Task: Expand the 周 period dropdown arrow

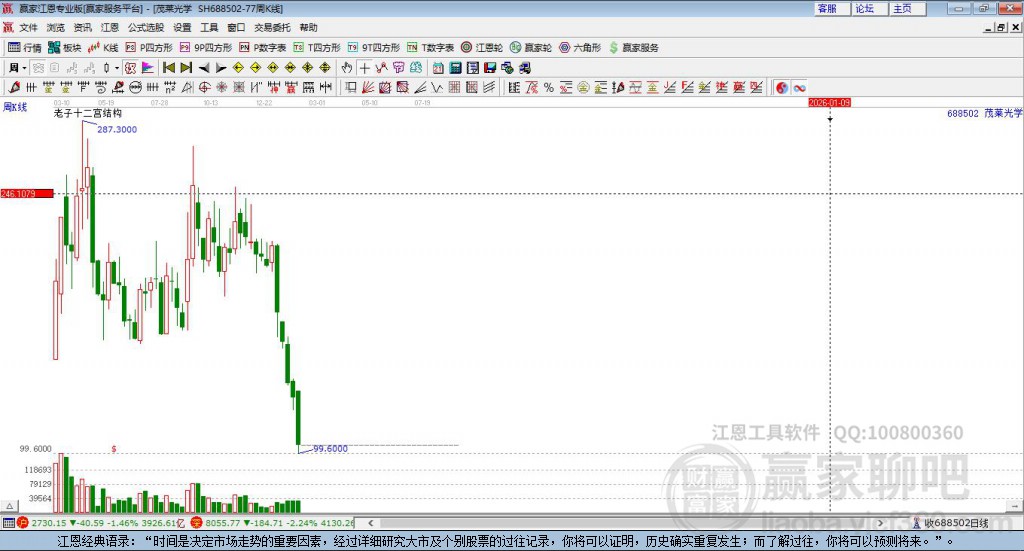Action: (x=24, y=68)
